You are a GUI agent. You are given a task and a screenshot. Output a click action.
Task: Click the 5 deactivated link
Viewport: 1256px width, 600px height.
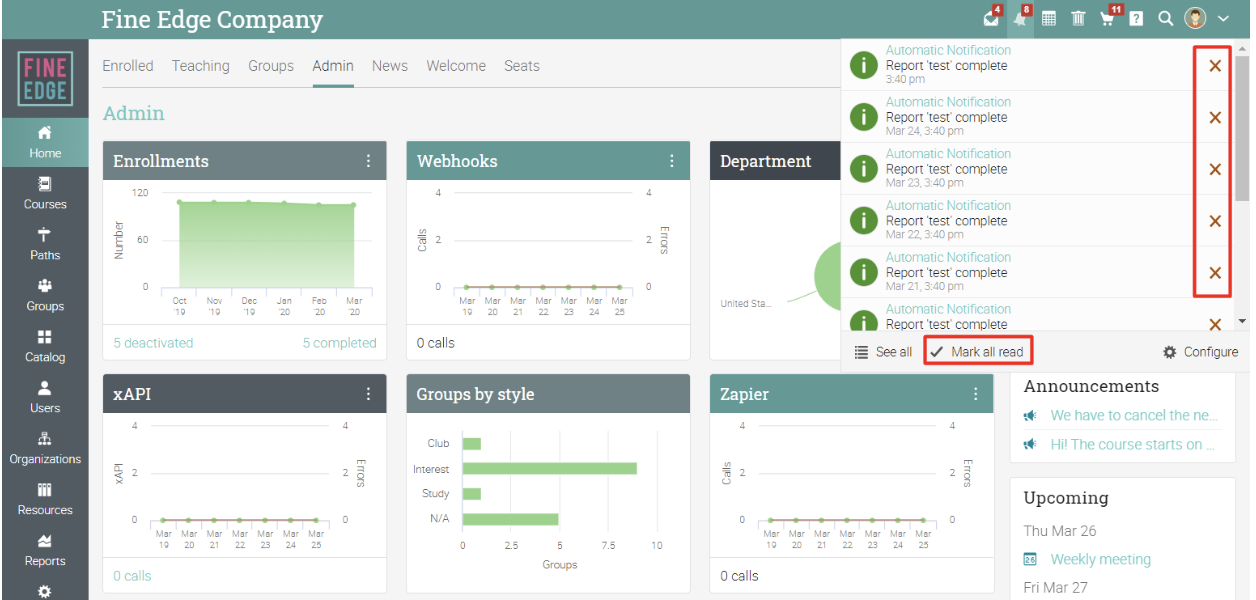click(x=153, y=343)
